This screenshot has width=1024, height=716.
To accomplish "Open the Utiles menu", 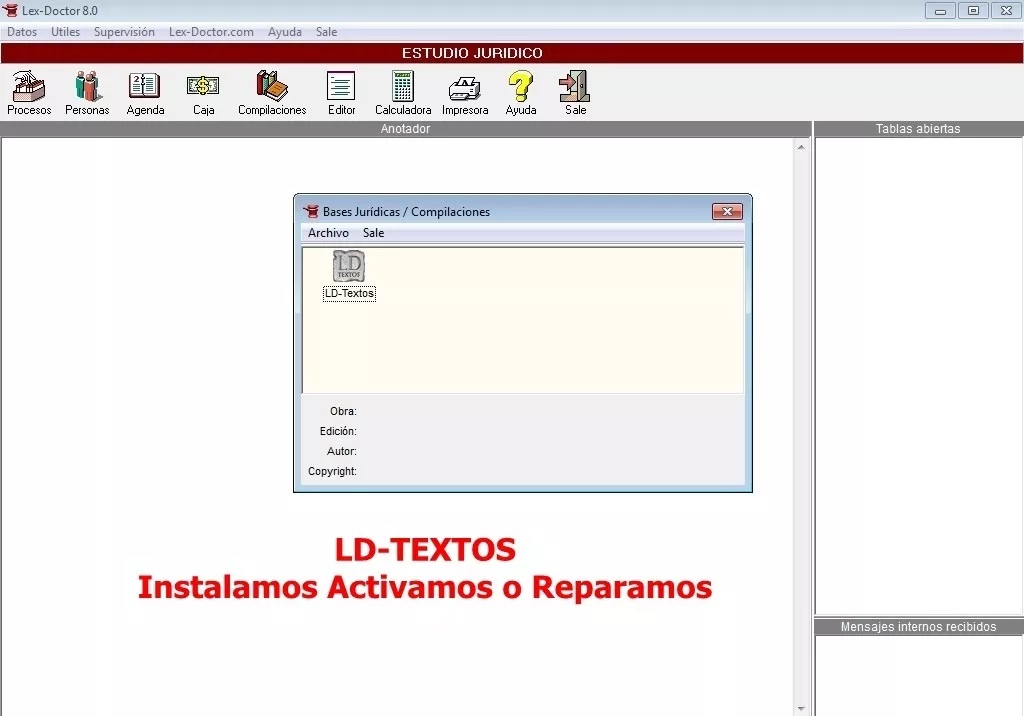I will tap(65, 32).
